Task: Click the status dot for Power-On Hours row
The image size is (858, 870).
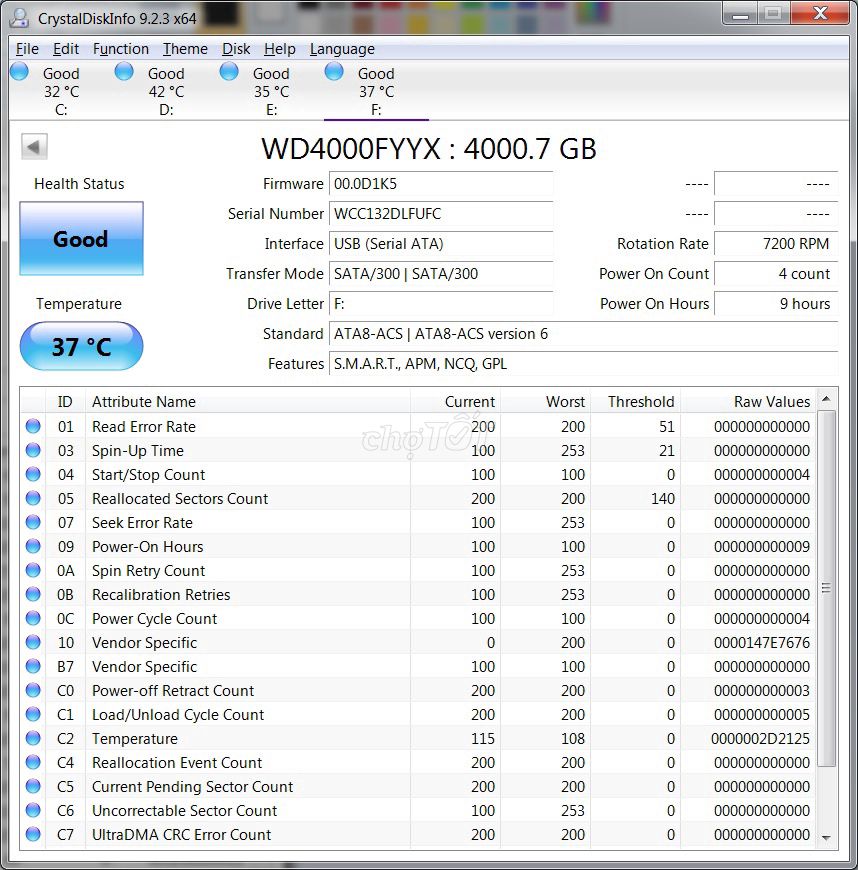Action: (x=33, y=545)
